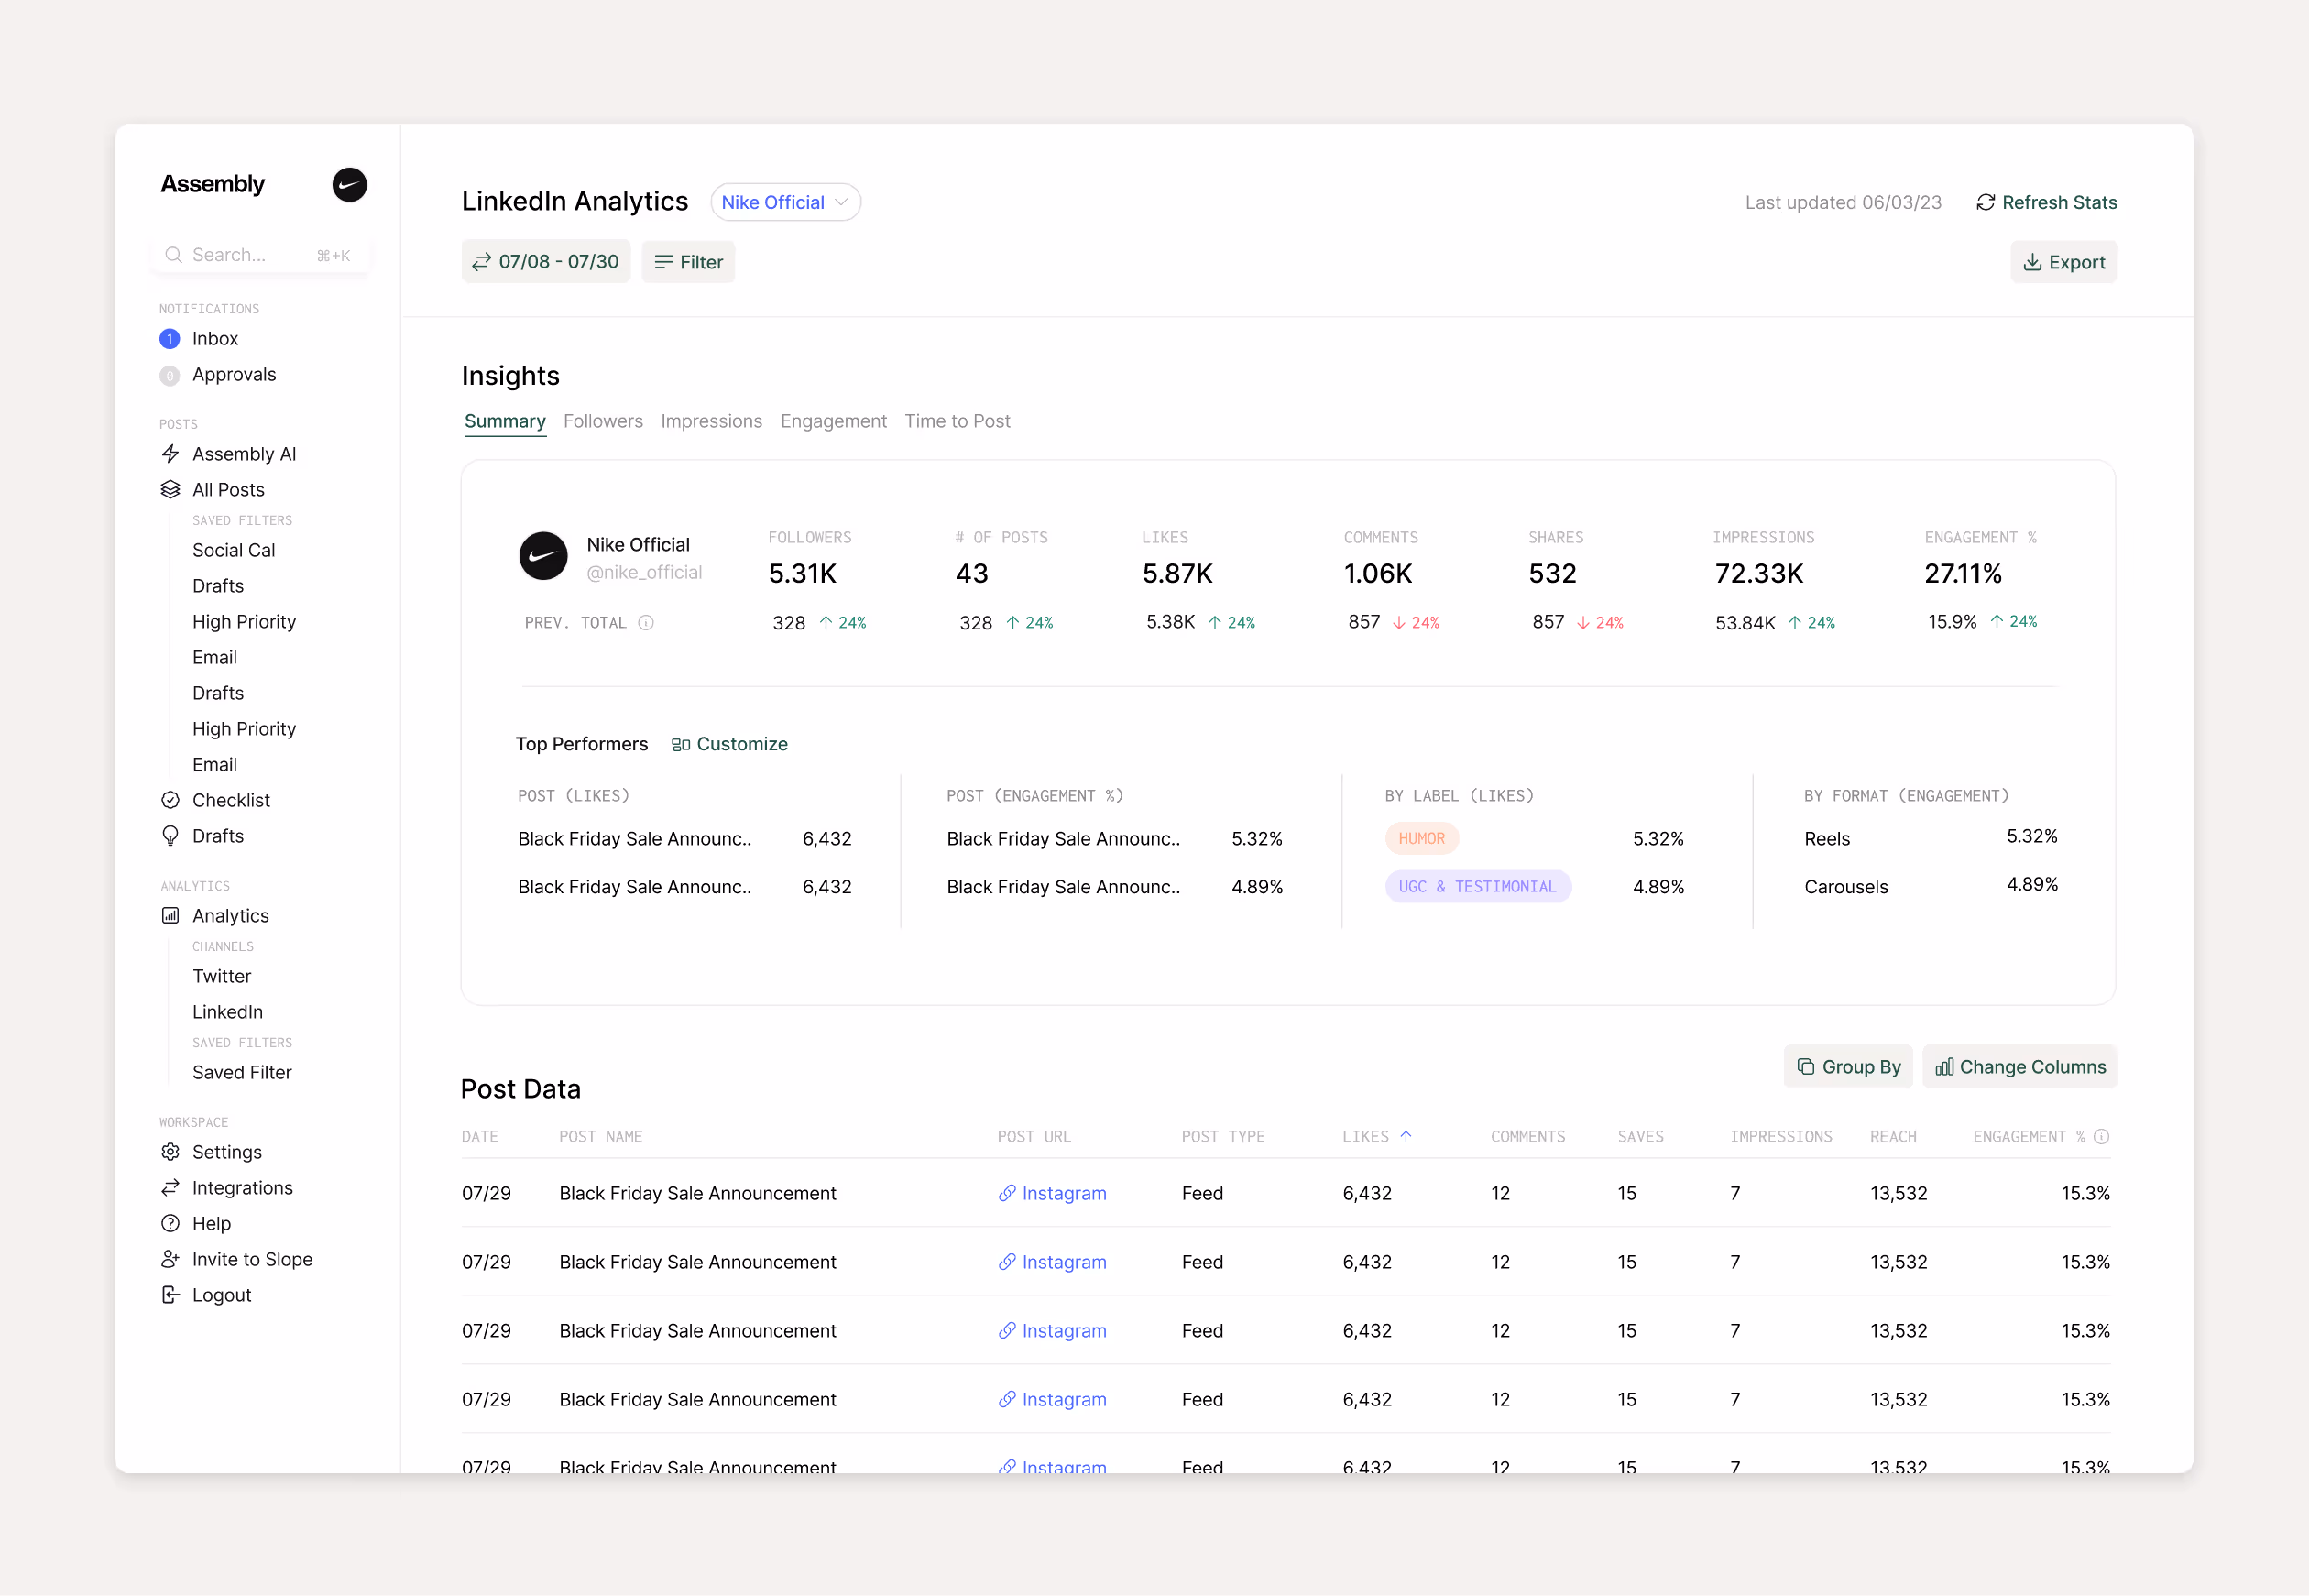Switch to the Time to Post tab
The image size is (2309, 1596).
click(x=957, y=421)
